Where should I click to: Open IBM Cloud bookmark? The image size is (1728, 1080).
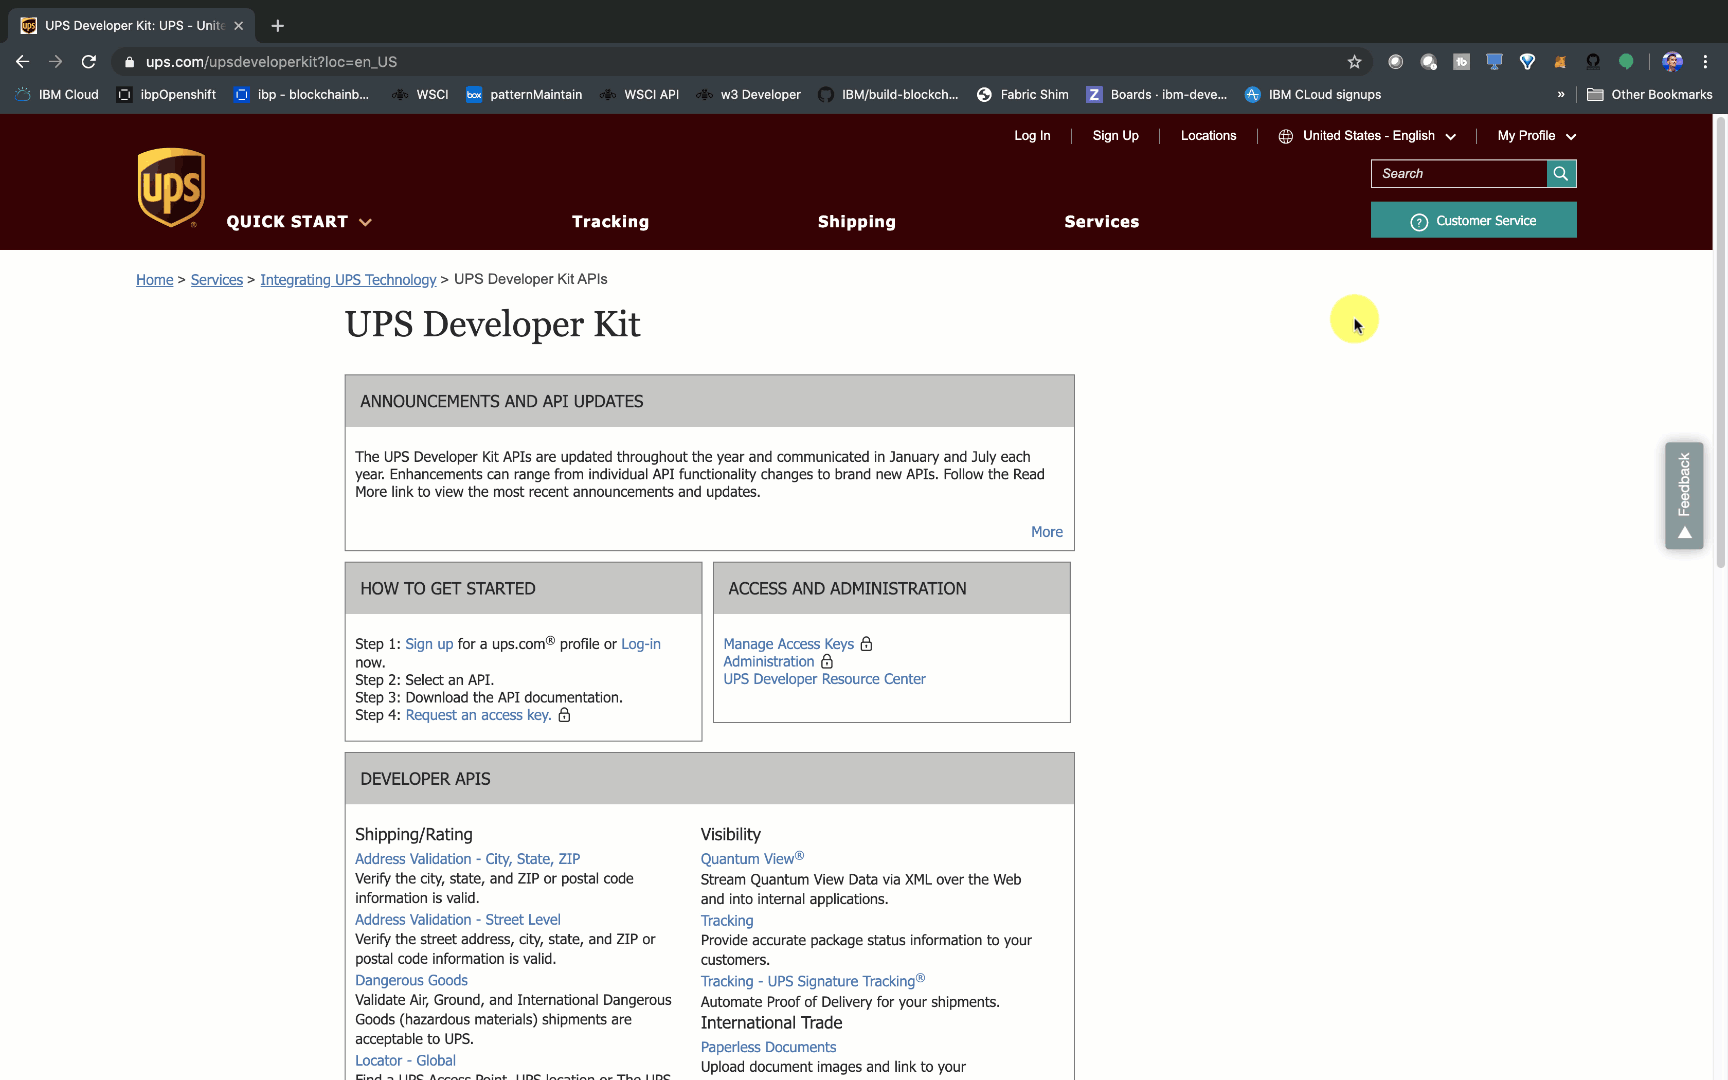(57, 95)
